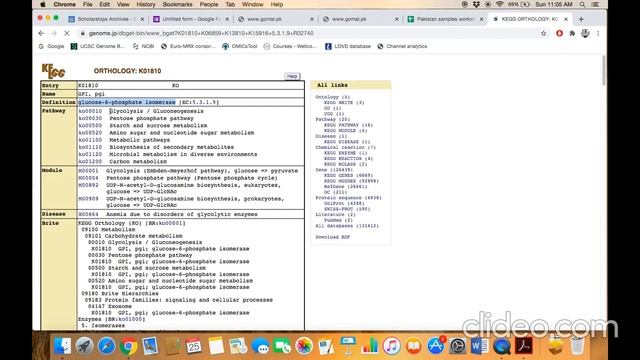Open App Store from the dock
This screenshot has height=360, width=640.
pos(436,346)
